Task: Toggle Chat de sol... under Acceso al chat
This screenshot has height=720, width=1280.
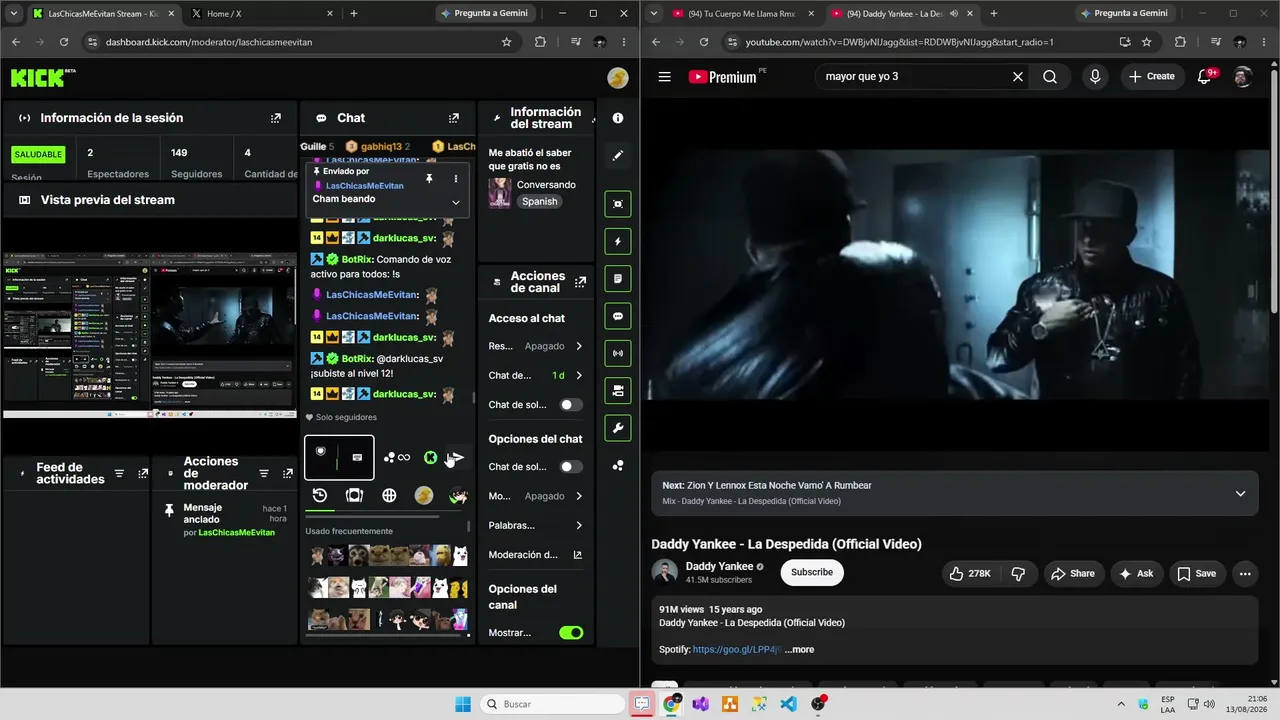Action: (571, 405)
